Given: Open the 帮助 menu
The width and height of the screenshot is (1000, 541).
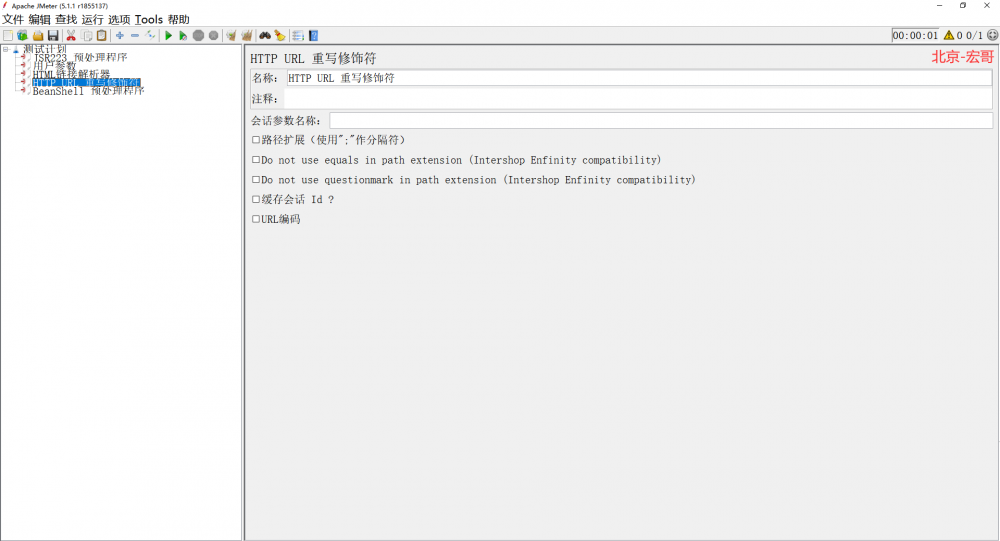Looking at the screenshot, I should (179, 20).
